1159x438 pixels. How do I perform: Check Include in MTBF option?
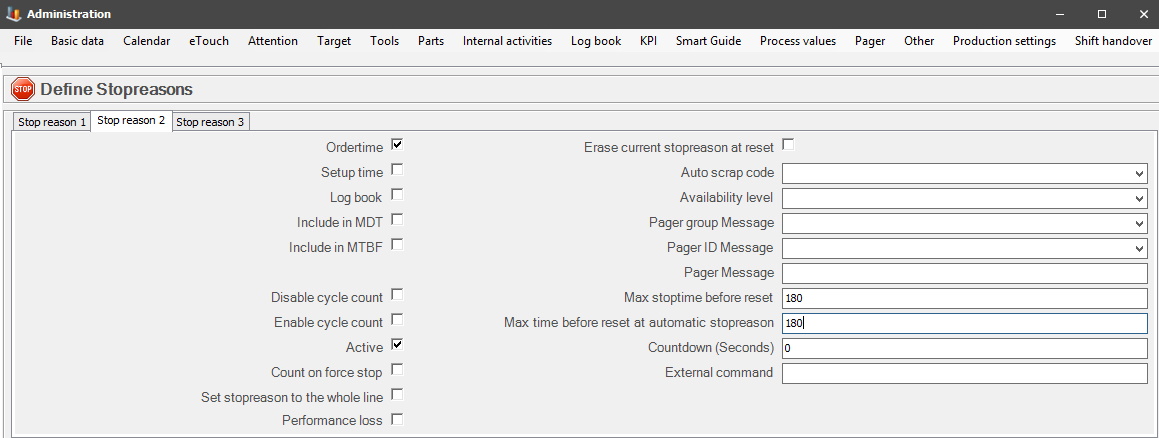click(x=397, y=244)
